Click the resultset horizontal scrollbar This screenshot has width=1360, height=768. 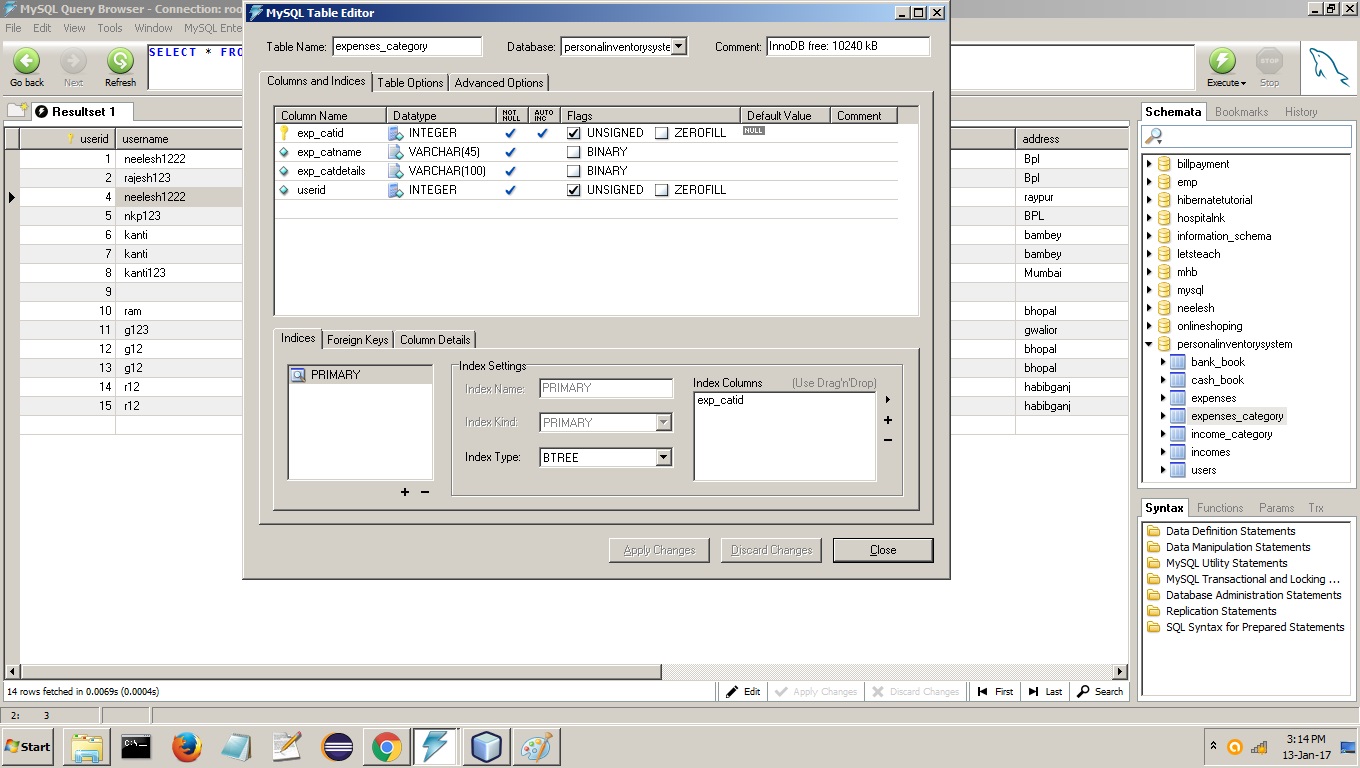pos(340,672)
